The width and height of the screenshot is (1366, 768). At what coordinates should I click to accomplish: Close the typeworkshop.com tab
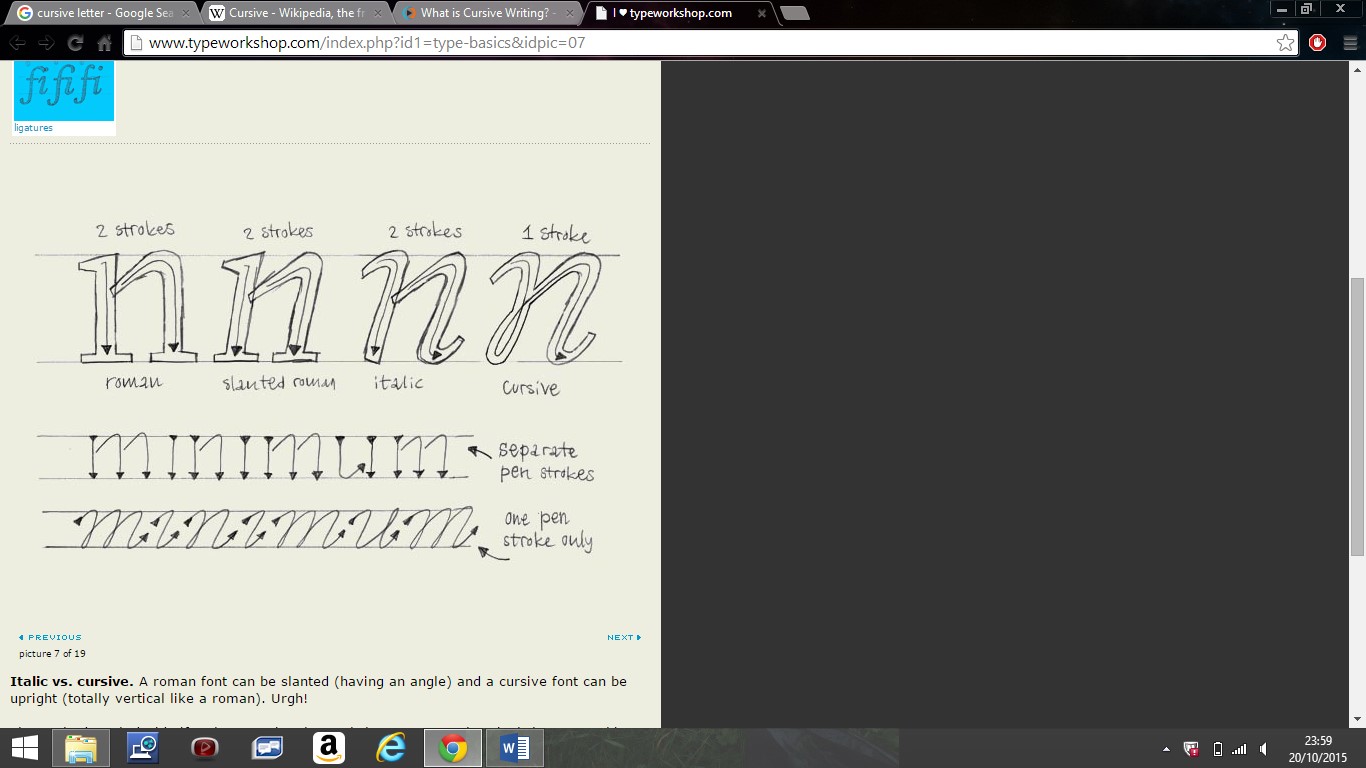pyautogui.click(x=761, y=14)
